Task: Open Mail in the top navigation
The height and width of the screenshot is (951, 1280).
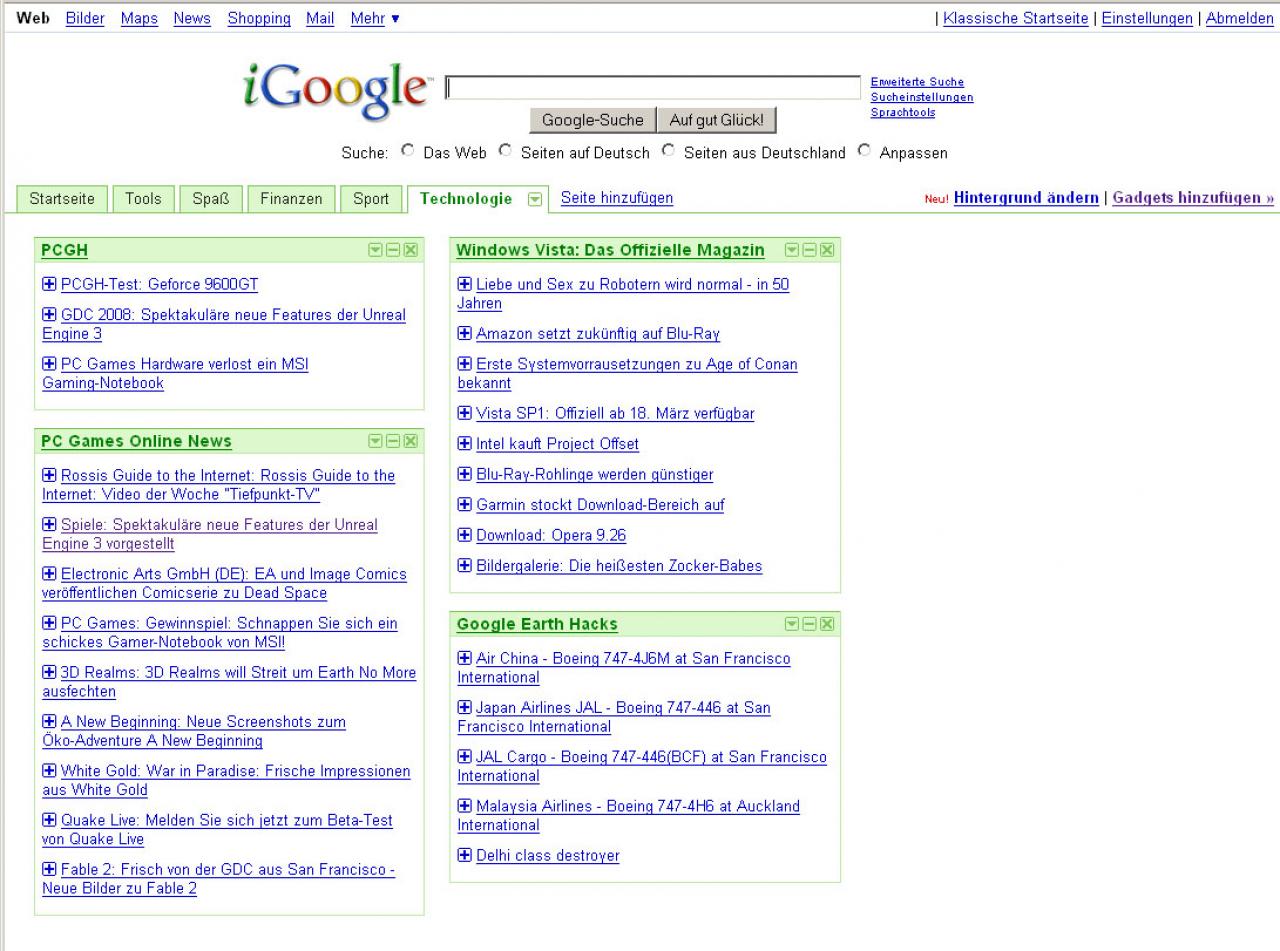Action: (320, 18)
